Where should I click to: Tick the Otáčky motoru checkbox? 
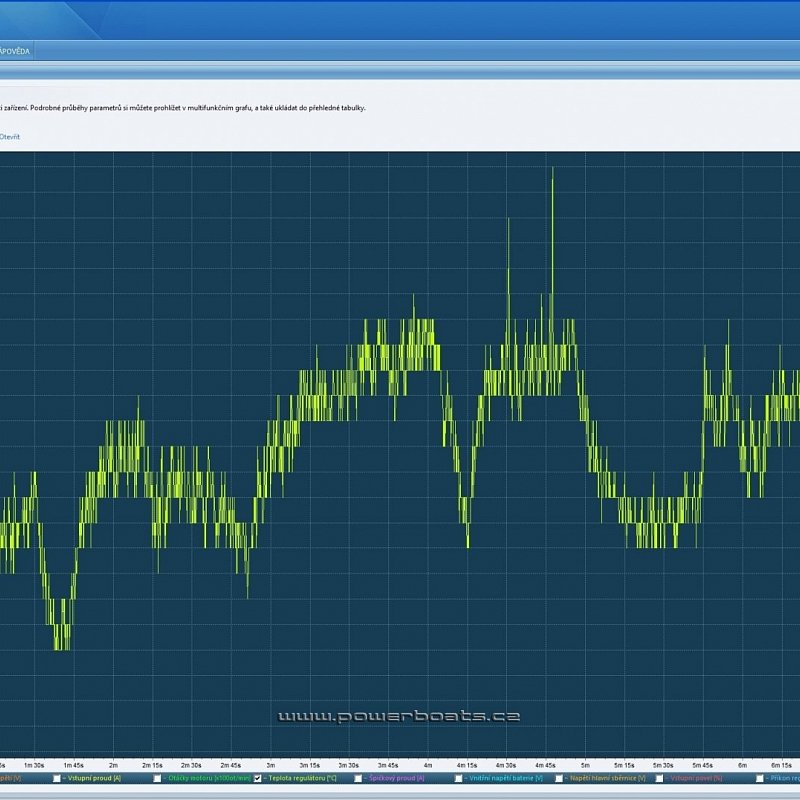point(158,778)
